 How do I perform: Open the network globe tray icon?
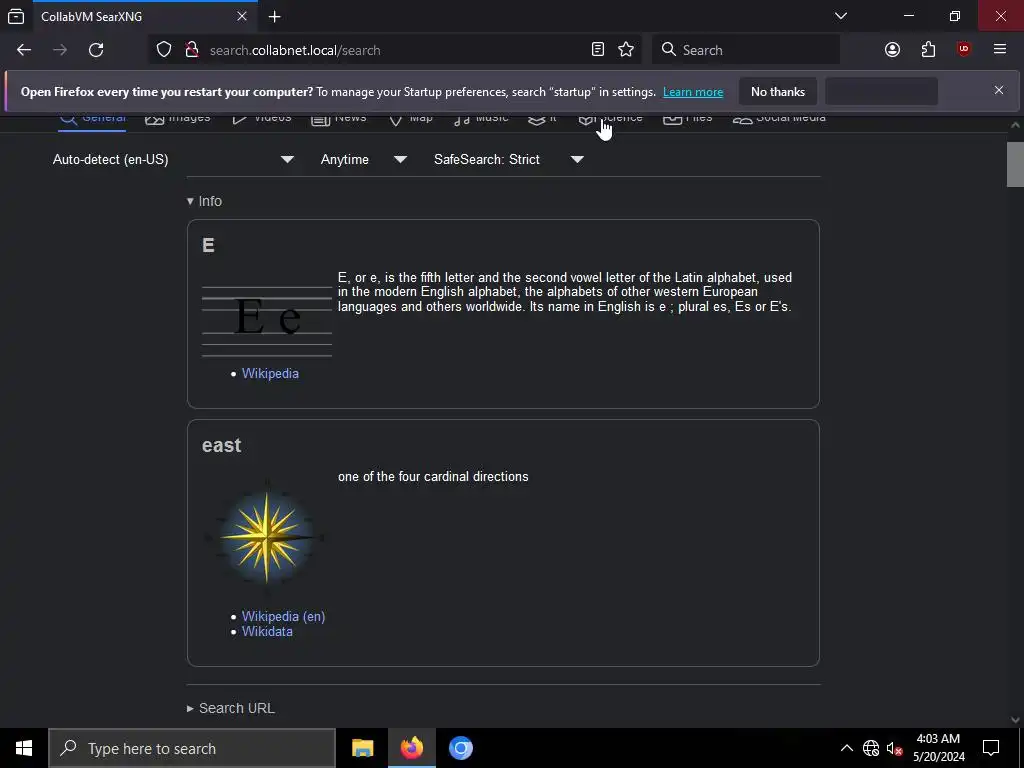pos(871,748)
